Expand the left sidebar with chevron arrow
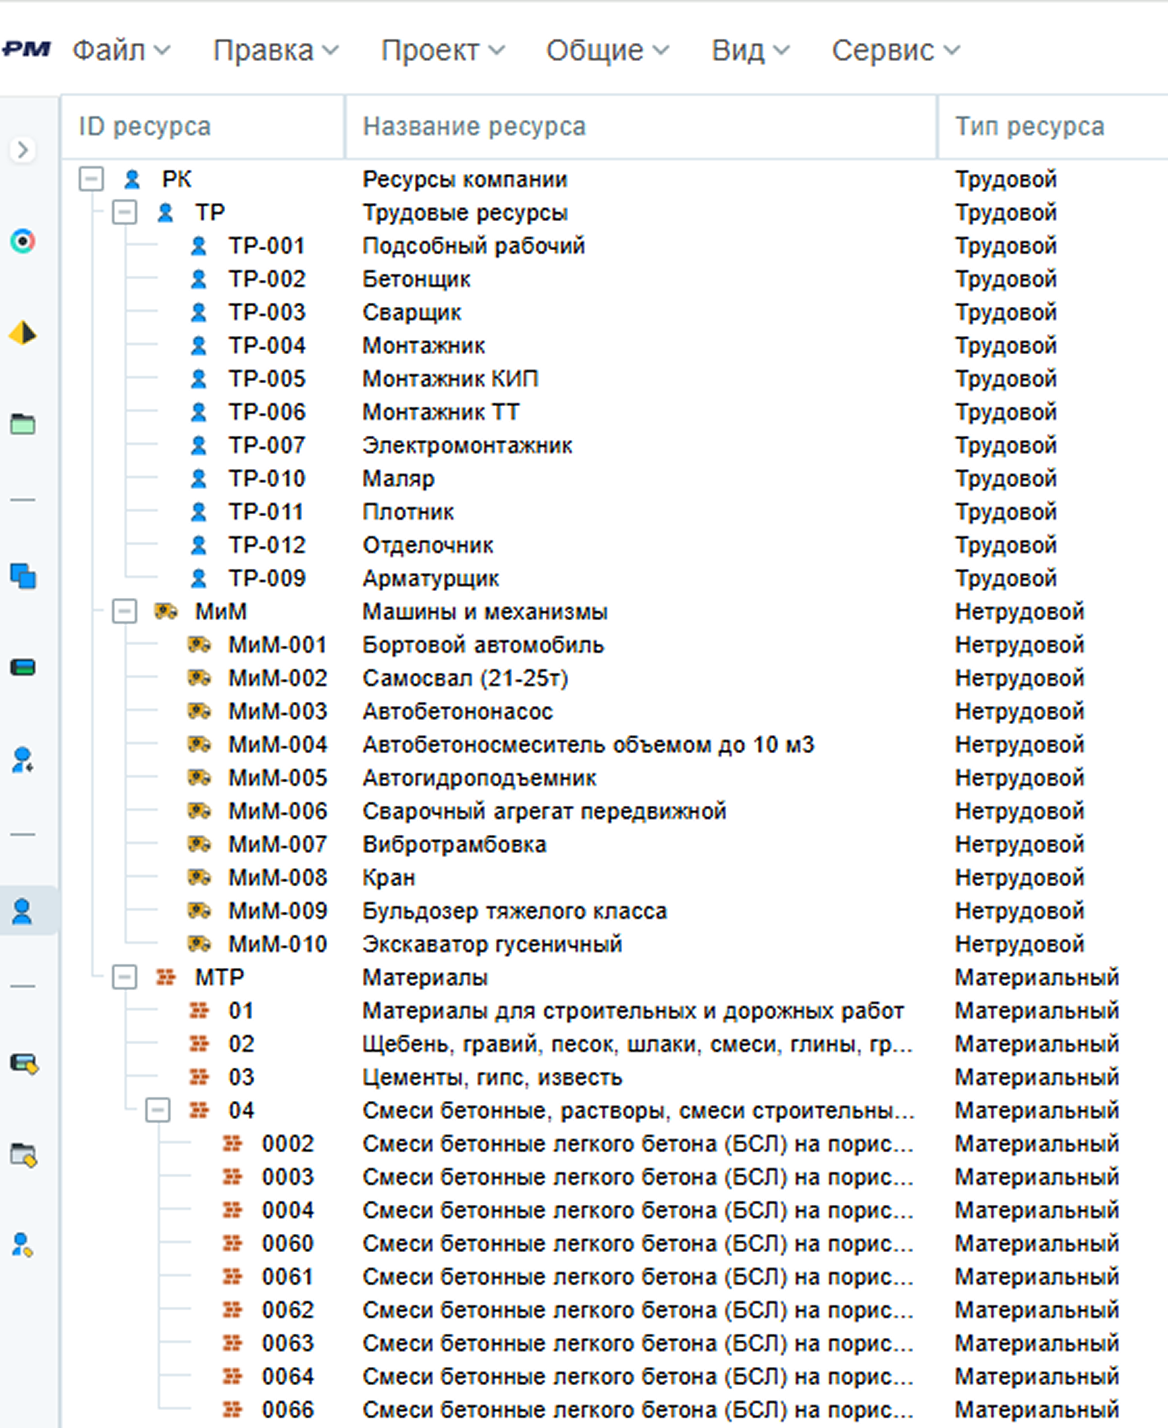Viewport: 1168px width, 1428px height. click(23, 150)
